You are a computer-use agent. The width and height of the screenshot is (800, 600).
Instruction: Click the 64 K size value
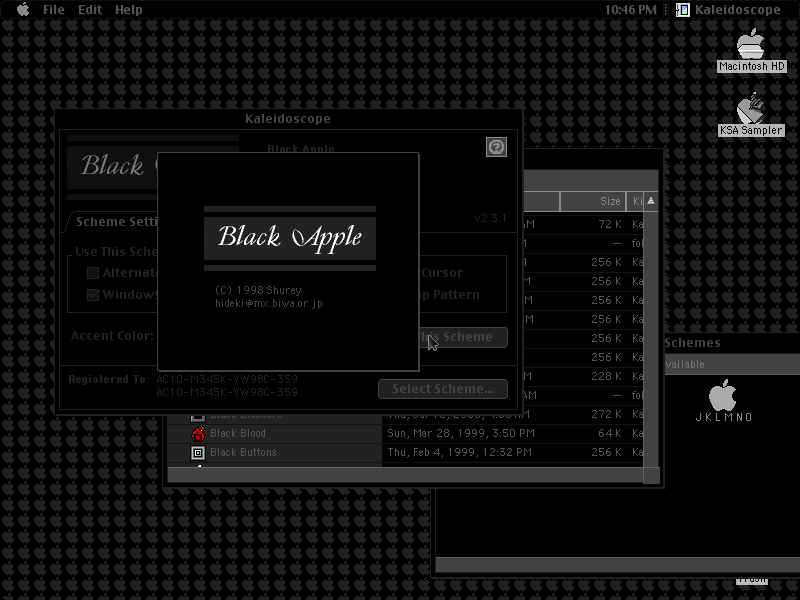pyautogui.click(x=610, y=434)
